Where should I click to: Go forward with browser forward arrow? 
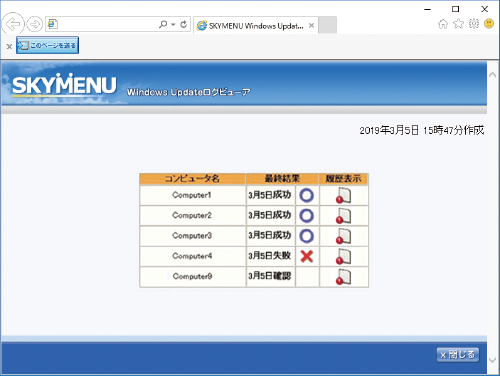35,24
